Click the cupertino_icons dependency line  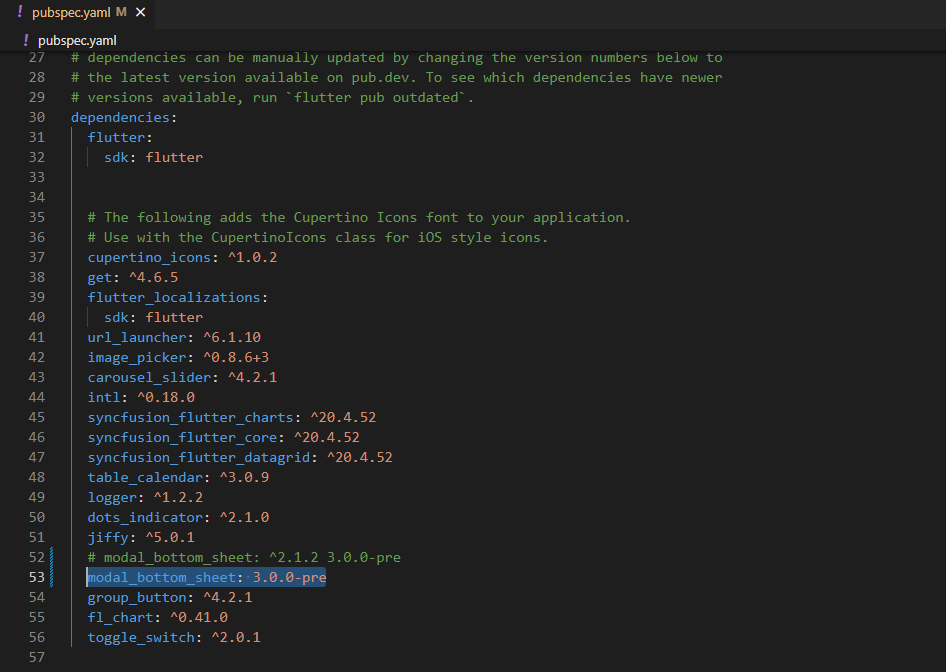tap(182, 258)
